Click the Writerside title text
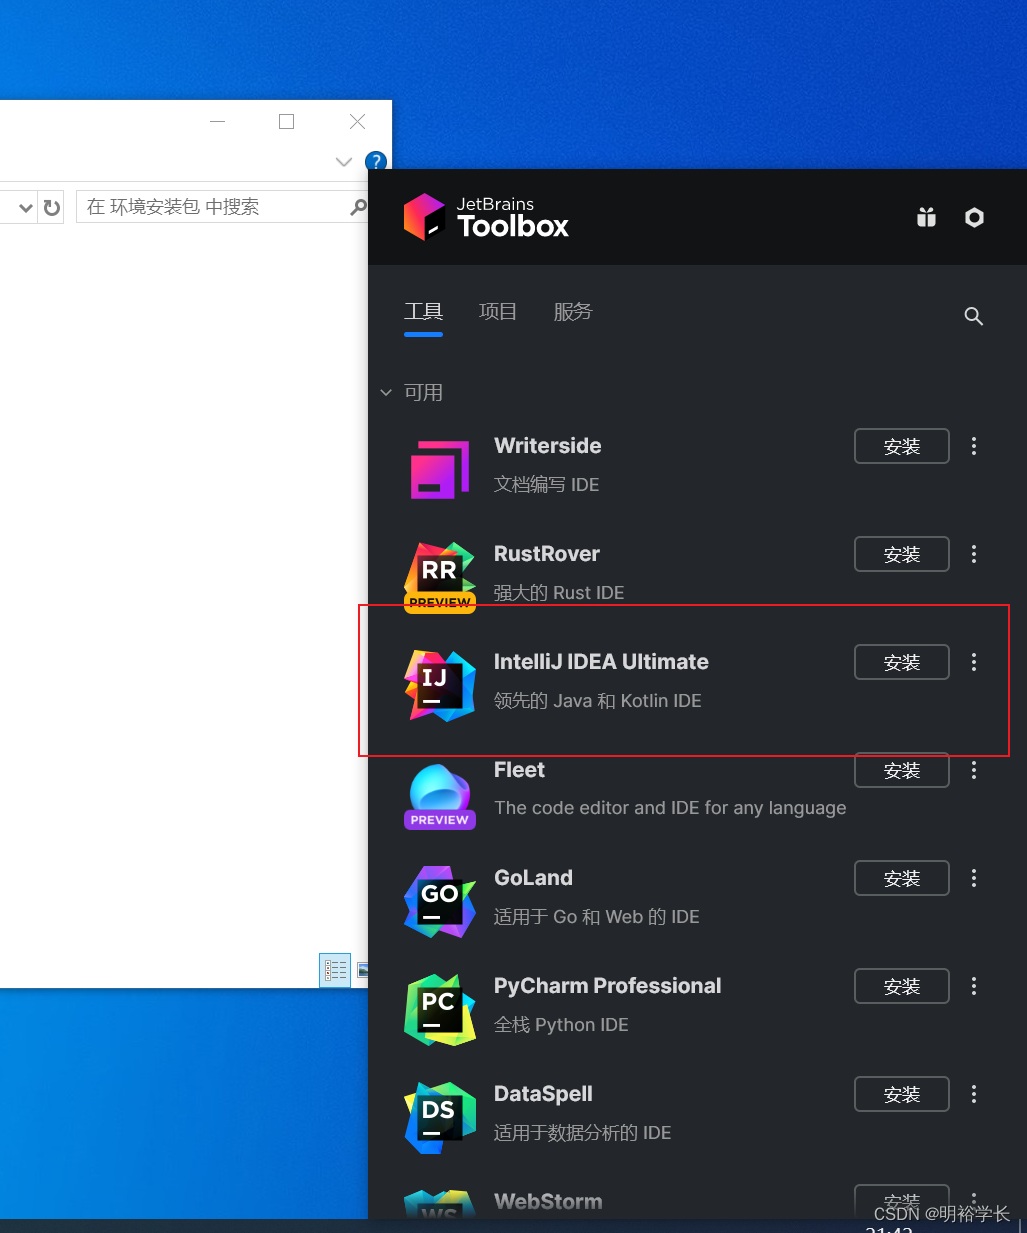 click(x=548, y=446)
